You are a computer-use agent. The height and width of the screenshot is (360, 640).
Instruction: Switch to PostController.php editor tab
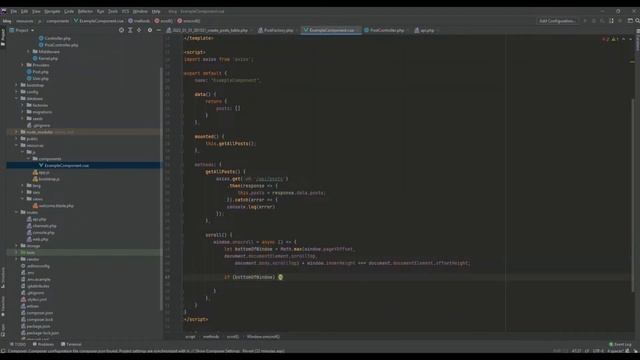point(384,30)
